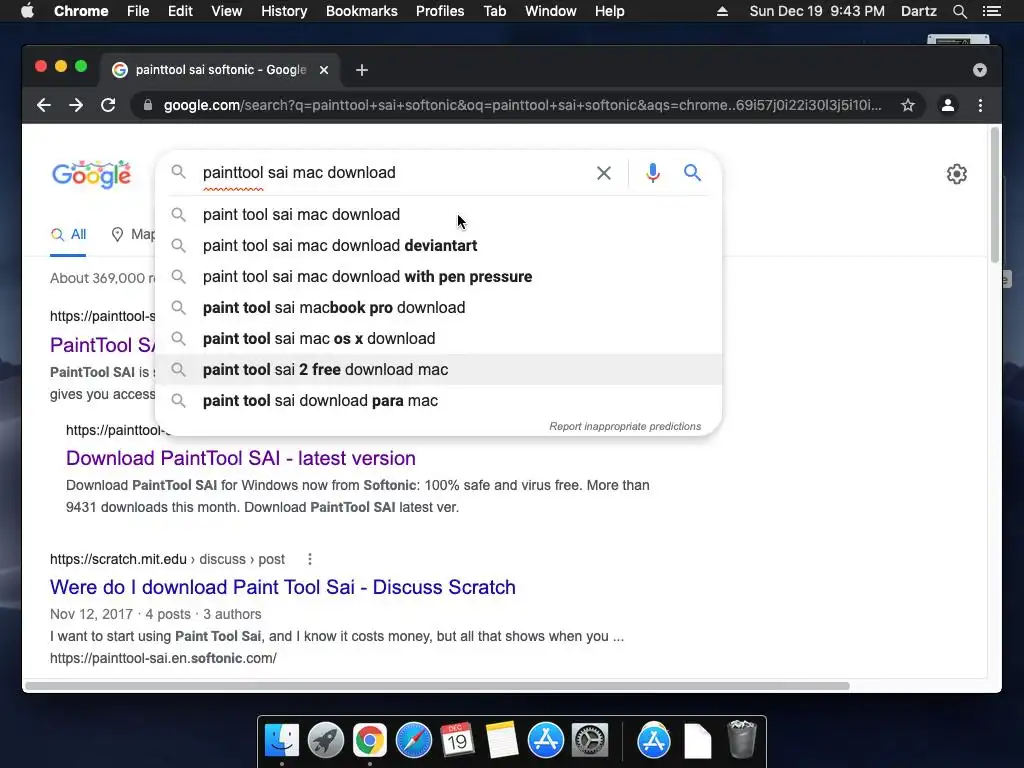Viewport: 1024px width, 768px height.
Task: Open Notes app in the Dock
Action: (x=502, y=741)
